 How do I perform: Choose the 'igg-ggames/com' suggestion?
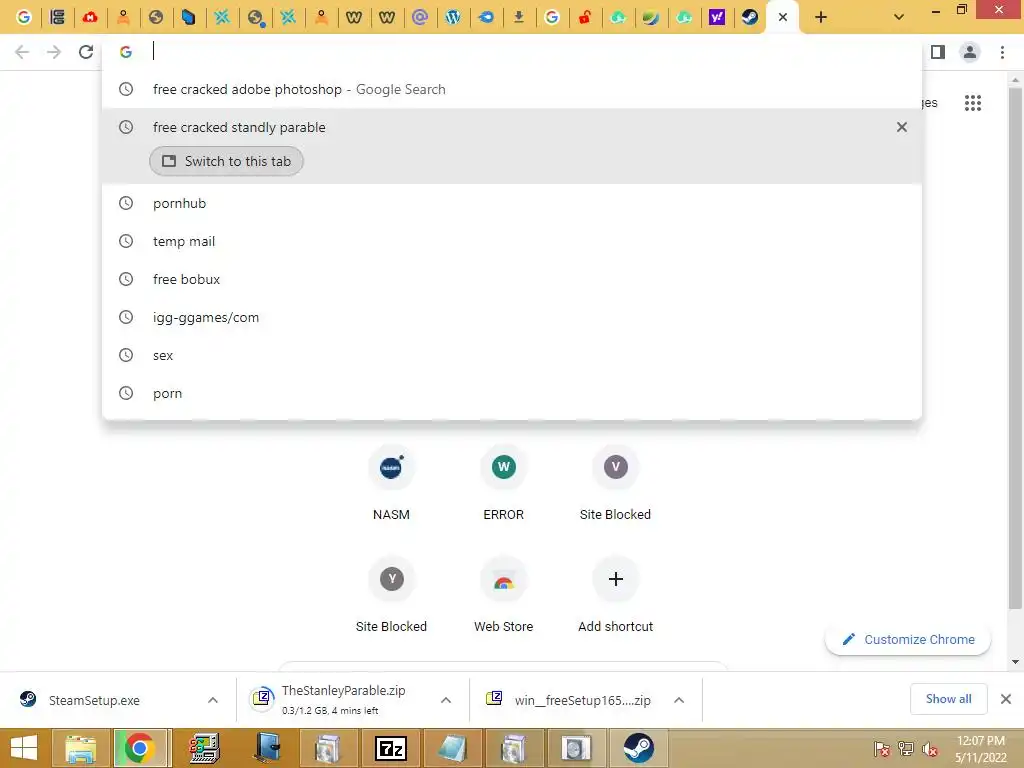click(x=512, y=317)
